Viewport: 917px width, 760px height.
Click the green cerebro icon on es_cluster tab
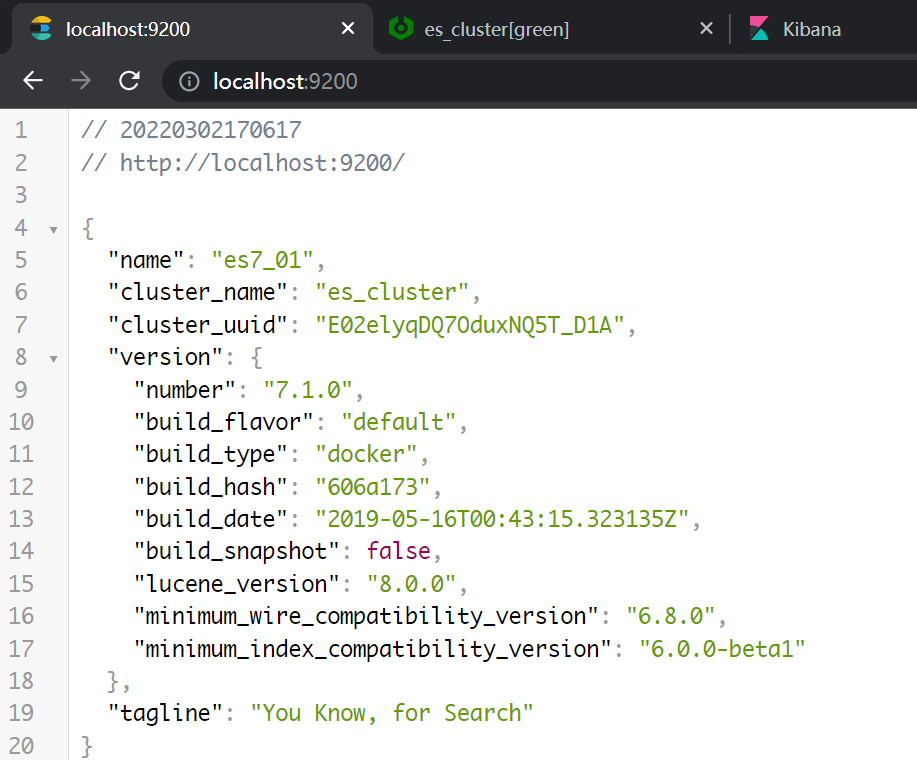point(401,29)
